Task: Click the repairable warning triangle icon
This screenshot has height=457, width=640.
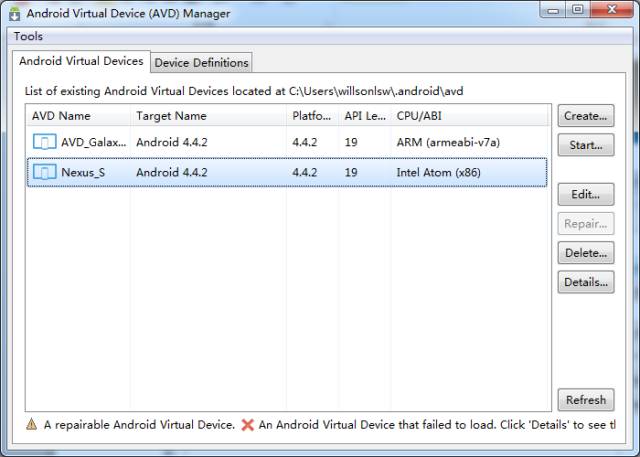Action: (x=31, y=424)
